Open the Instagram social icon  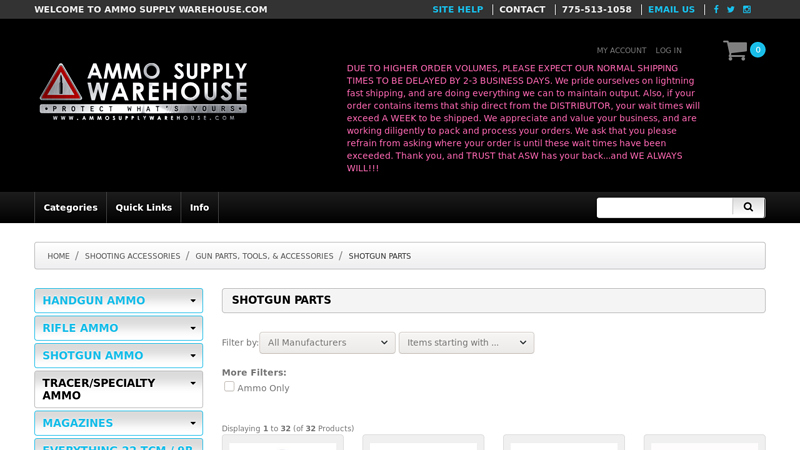point(746,10)
